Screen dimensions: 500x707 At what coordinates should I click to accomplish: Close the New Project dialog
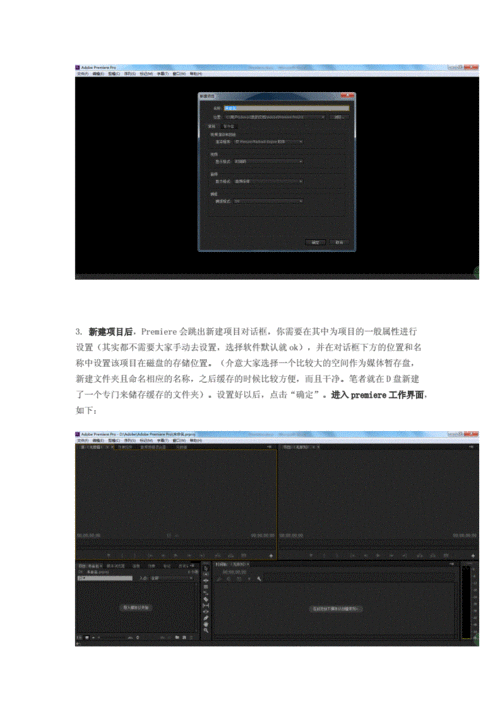click(348, 95)
